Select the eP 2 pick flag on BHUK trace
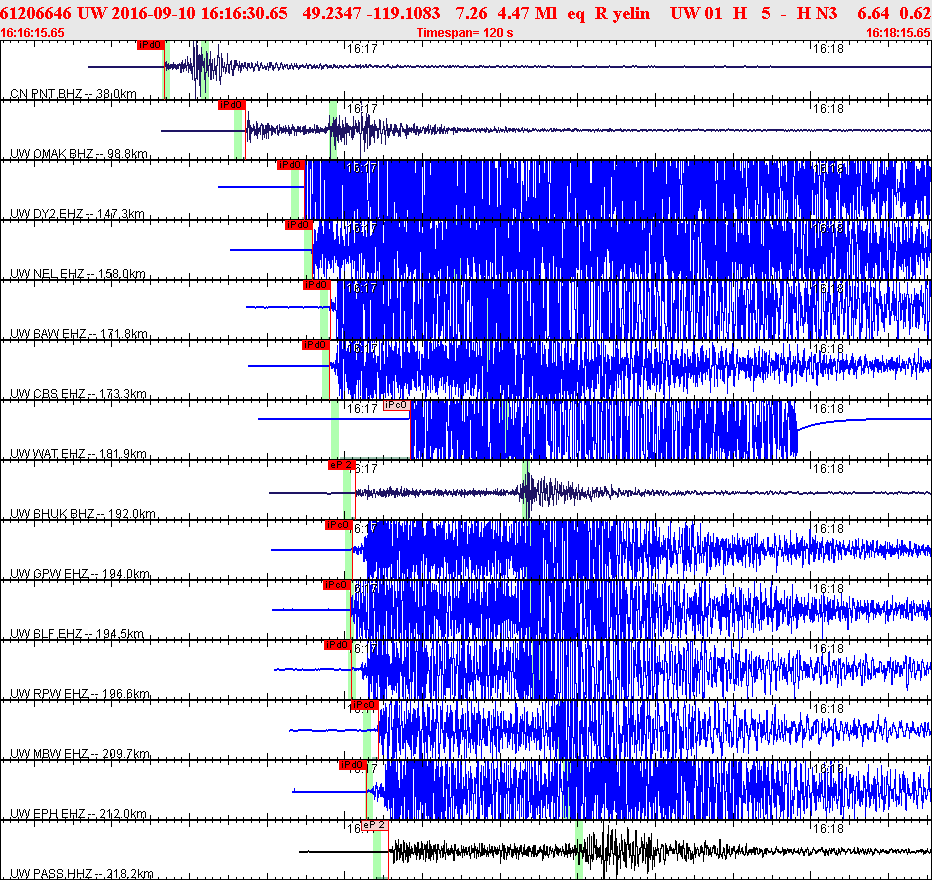This screenshot has height=880, width=932. coord(341,465)
